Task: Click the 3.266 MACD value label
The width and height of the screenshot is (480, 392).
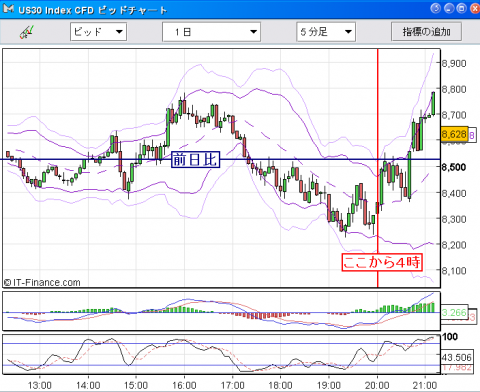Action: click(x=454, y=312)
